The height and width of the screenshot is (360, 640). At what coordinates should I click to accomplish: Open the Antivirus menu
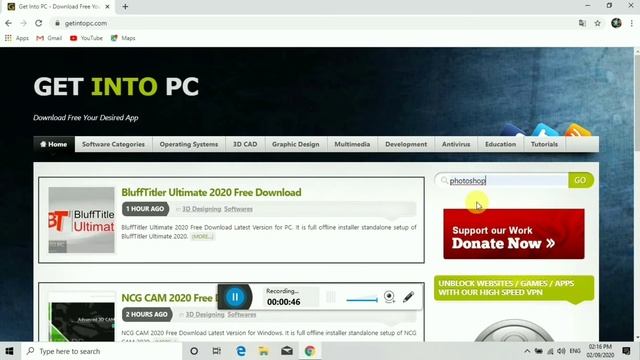coord(456,144)
